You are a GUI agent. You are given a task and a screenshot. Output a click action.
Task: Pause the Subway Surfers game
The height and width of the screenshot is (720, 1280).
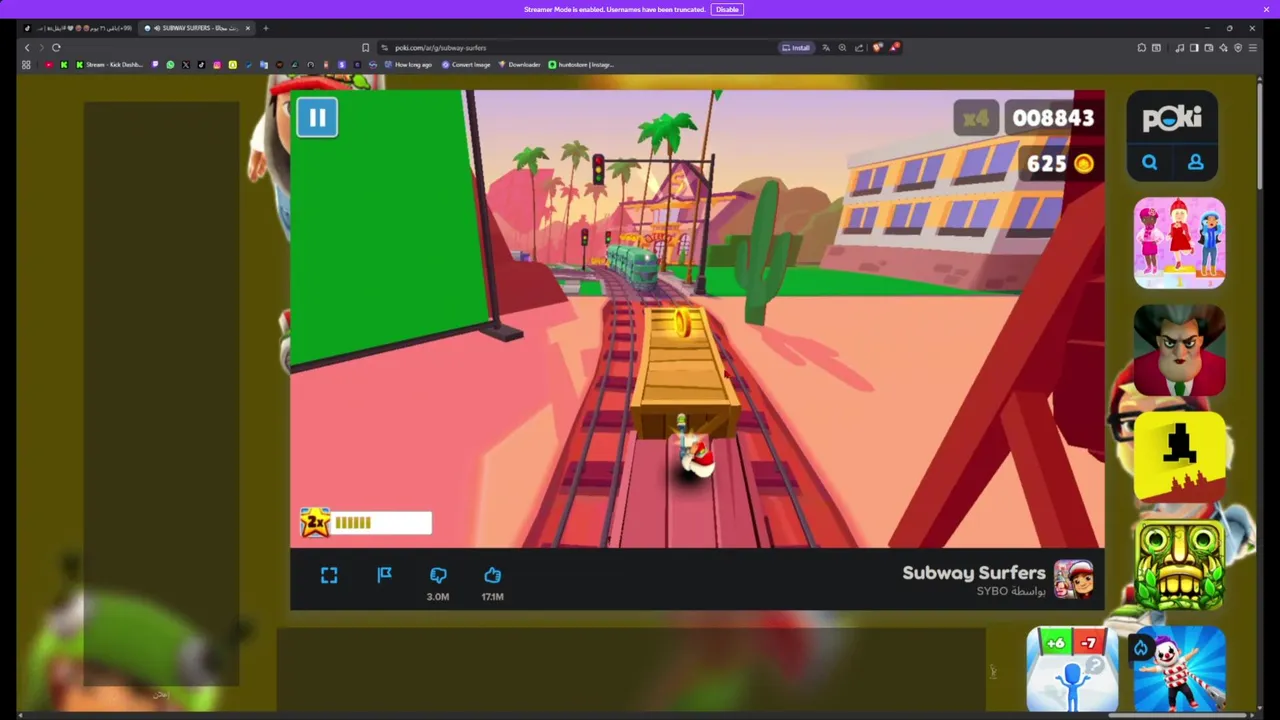pyautogui.click(x=317, y=118)
